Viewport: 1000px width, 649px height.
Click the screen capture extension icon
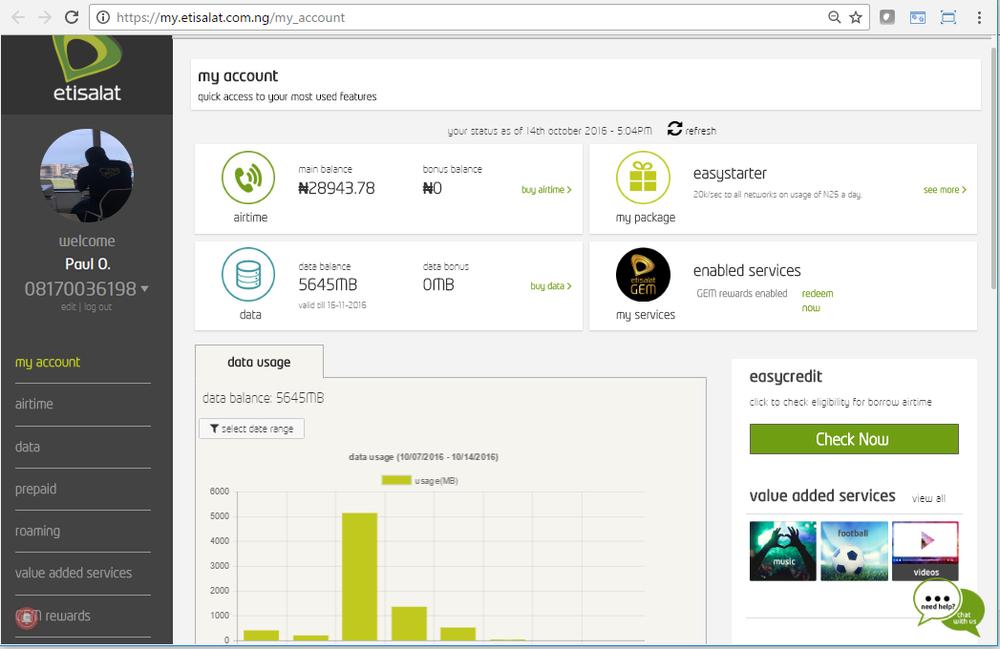pyautogui.click(x=948, y=17)
